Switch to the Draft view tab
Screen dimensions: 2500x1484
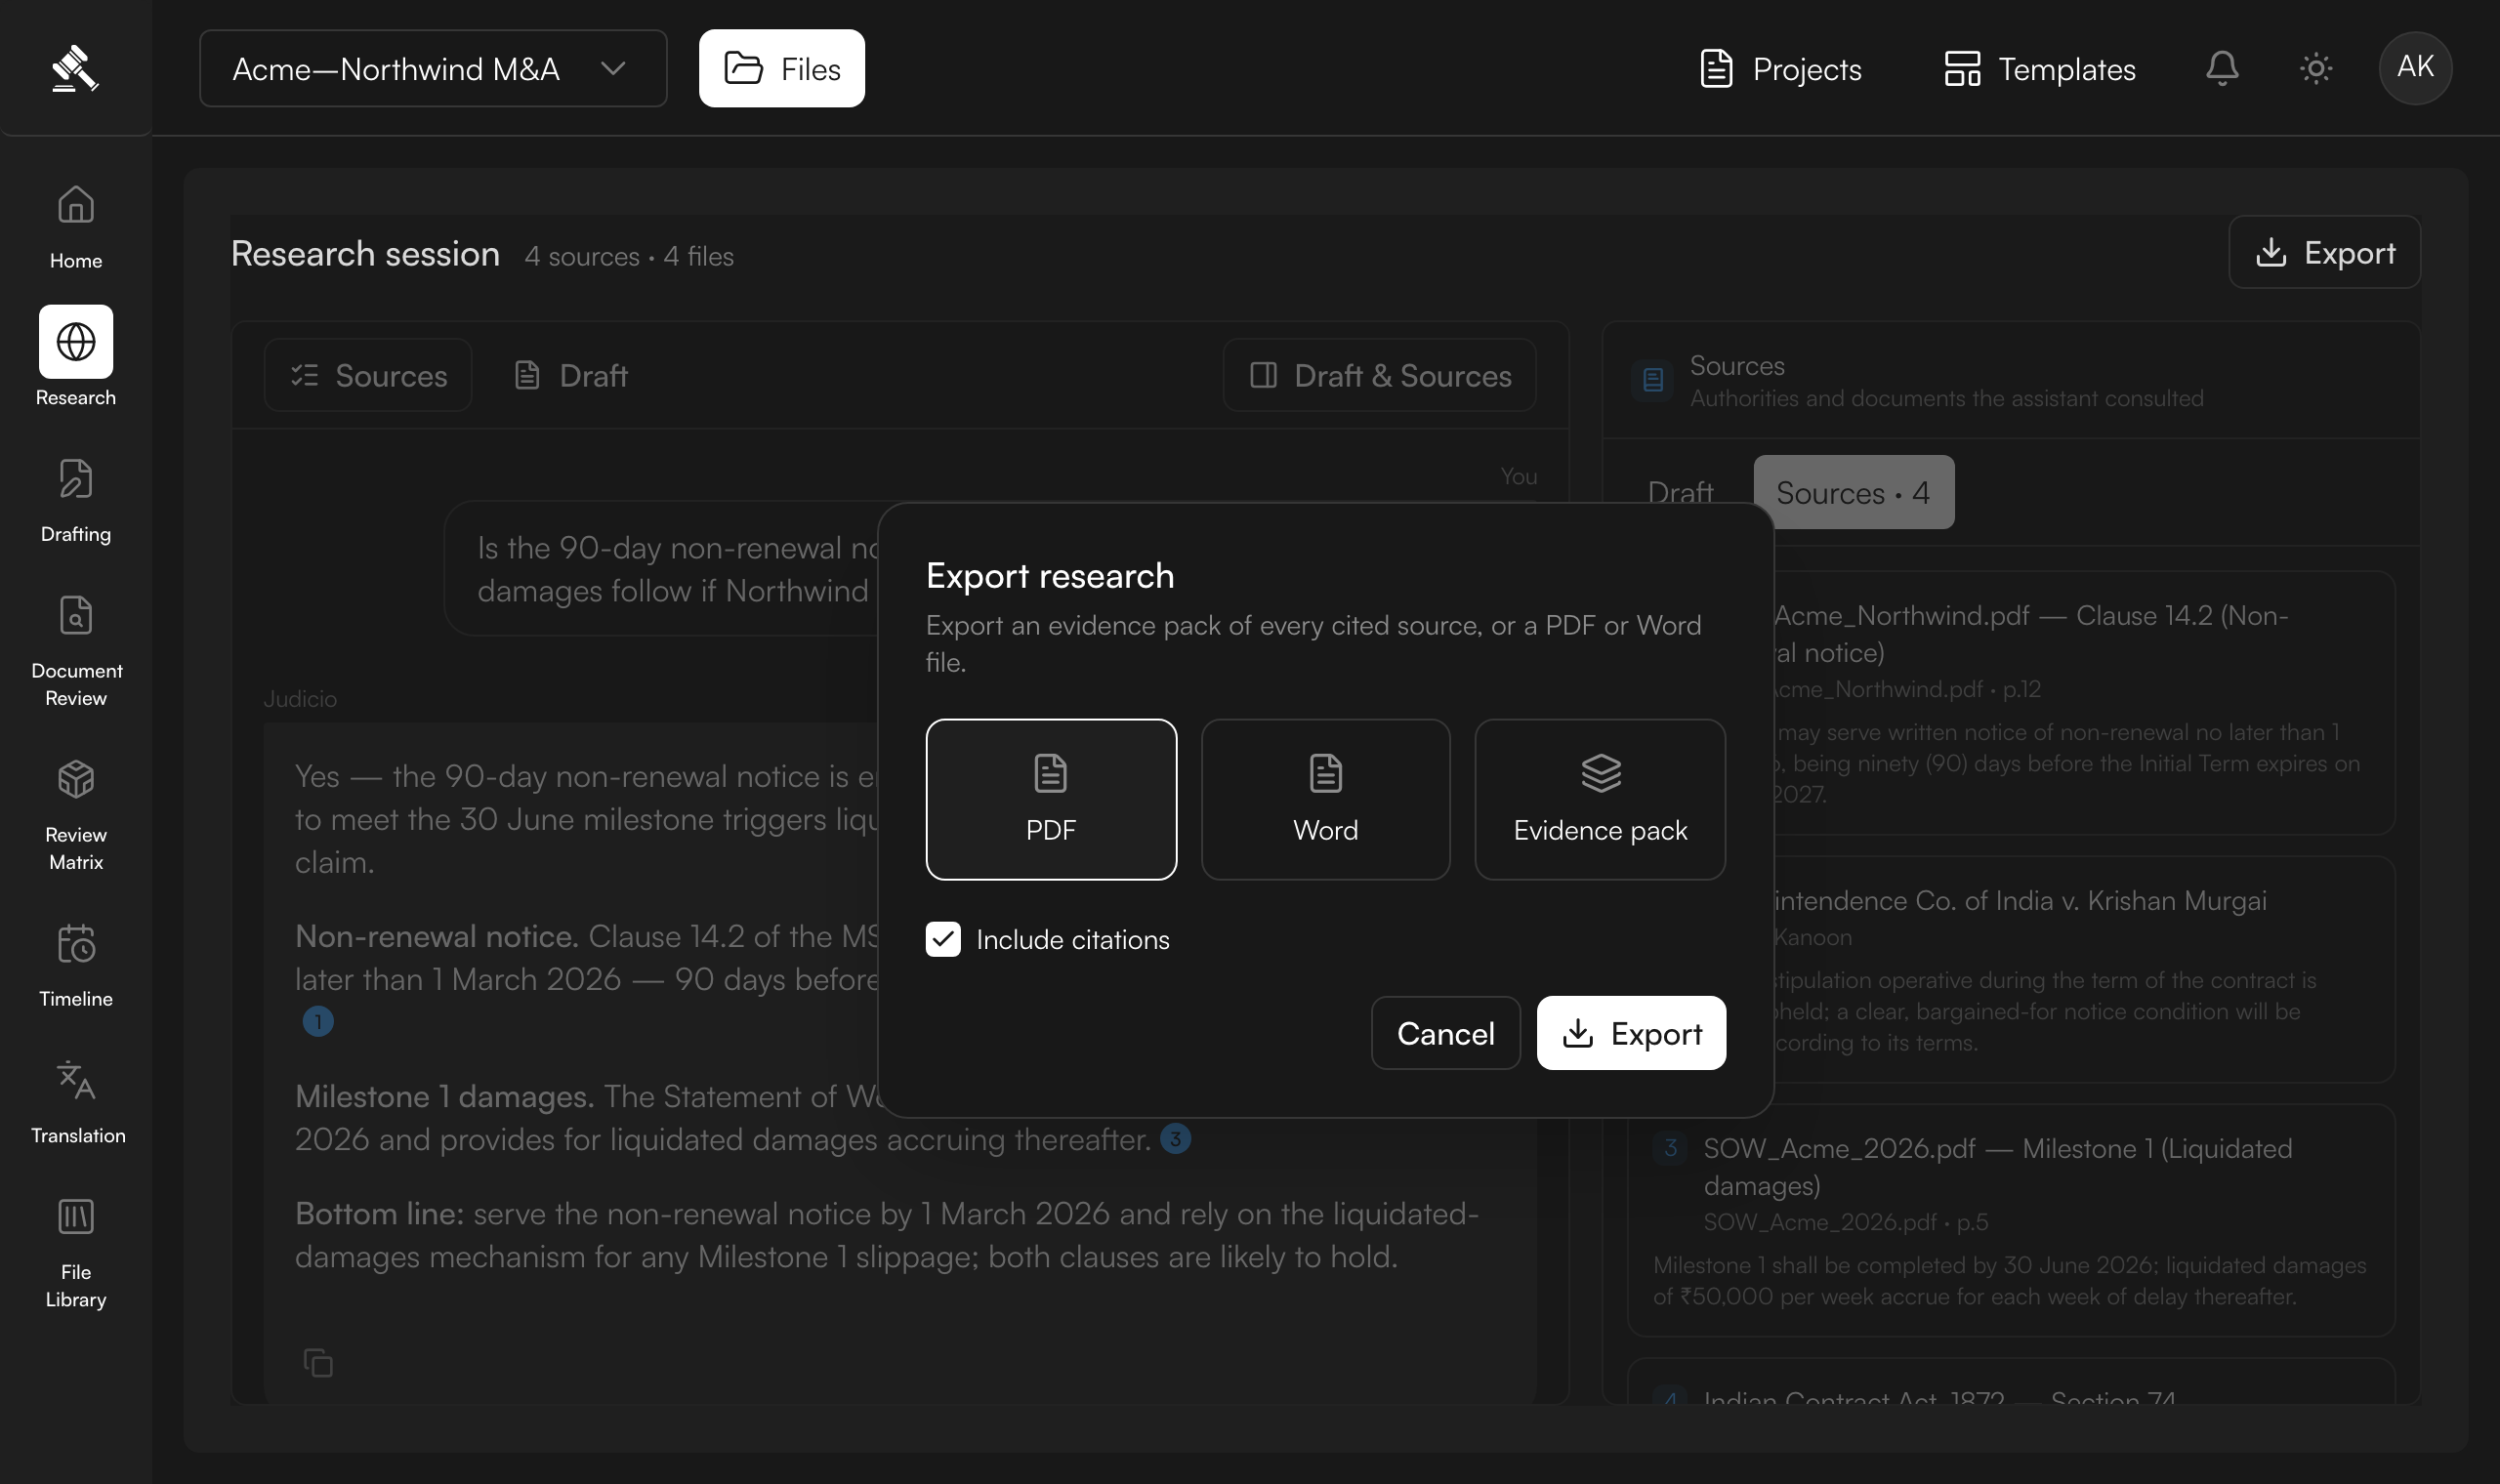click(571, 375)
